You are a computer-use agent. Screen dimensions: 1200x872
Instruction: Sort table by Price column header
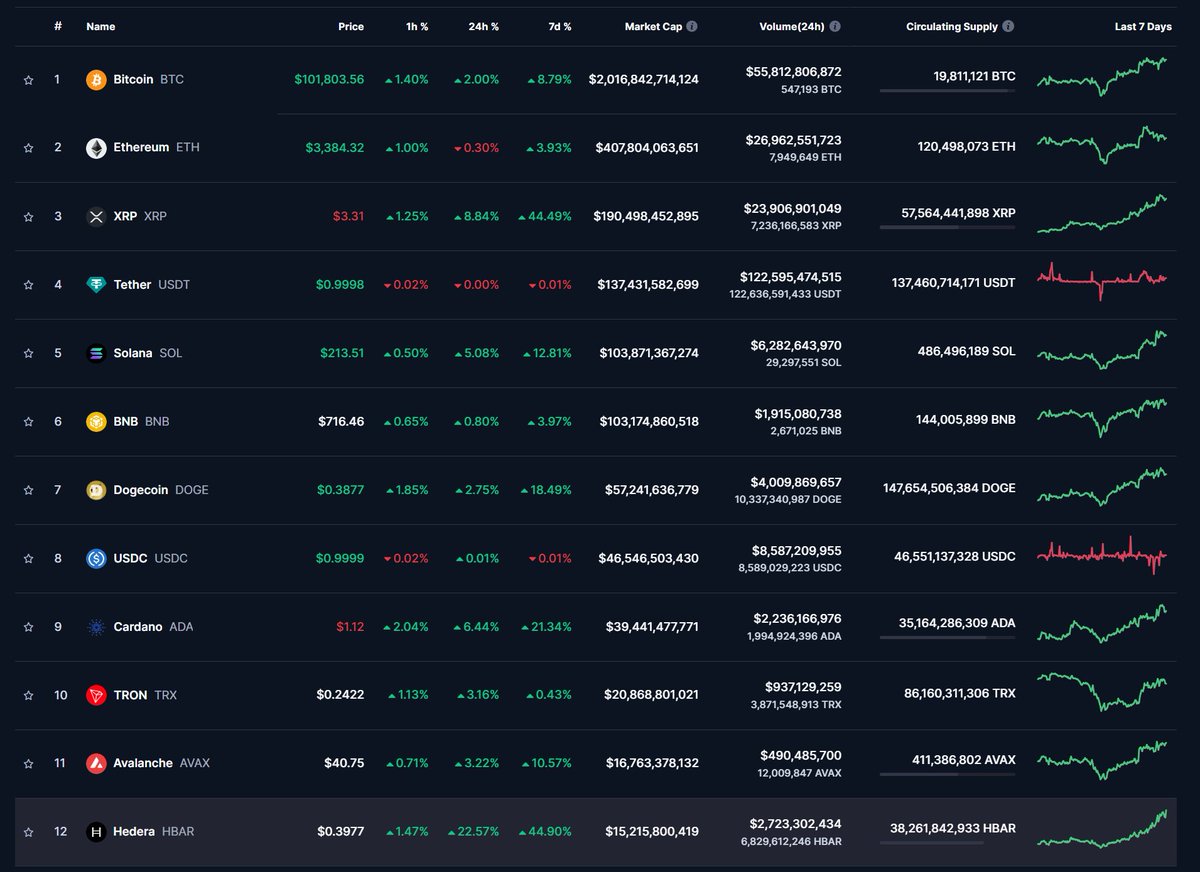pos(351,27)
